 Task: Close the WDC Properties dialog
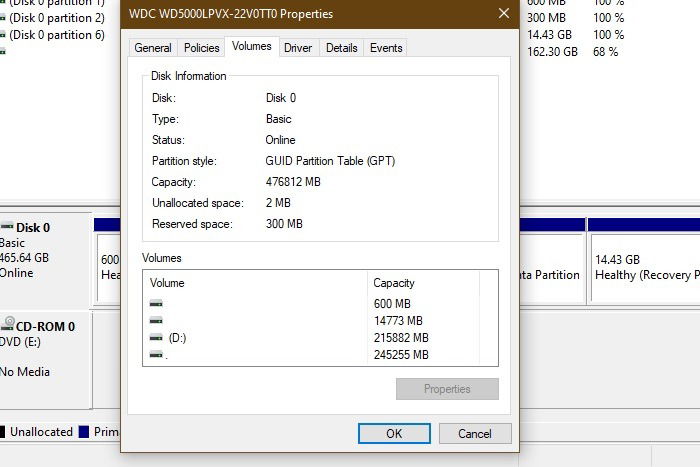pyautogui.click(x=504, y=13)
